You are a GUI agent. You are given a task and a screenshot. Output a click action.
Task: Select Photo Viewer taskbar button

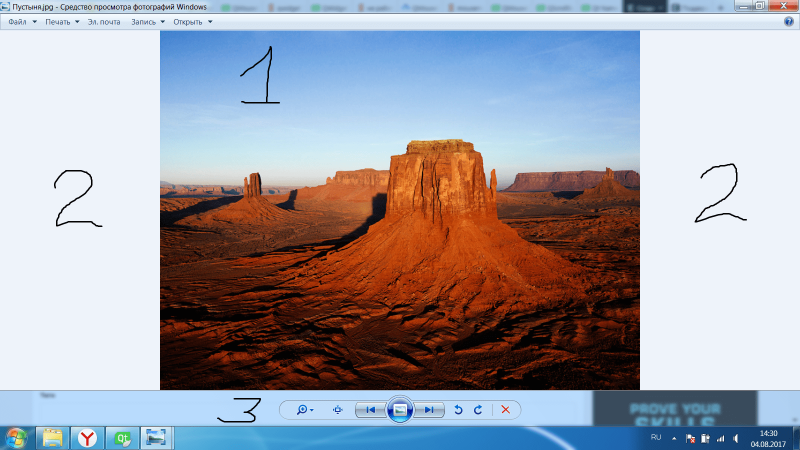tap(157, 438)
